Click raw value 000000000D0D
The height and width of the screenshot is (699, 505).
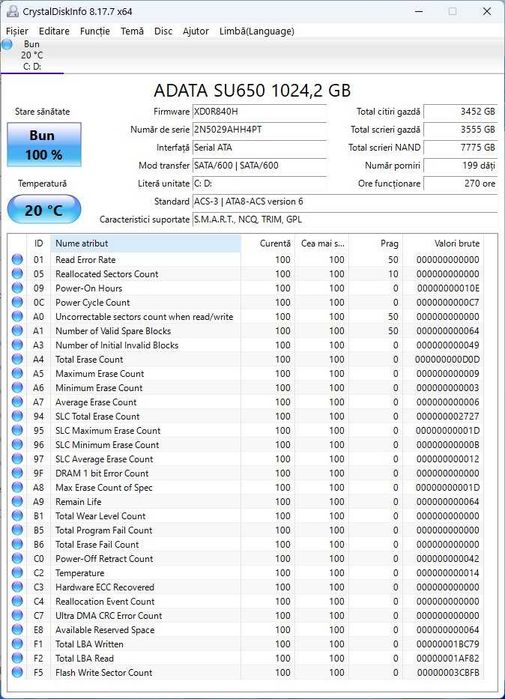click(447, 359)
